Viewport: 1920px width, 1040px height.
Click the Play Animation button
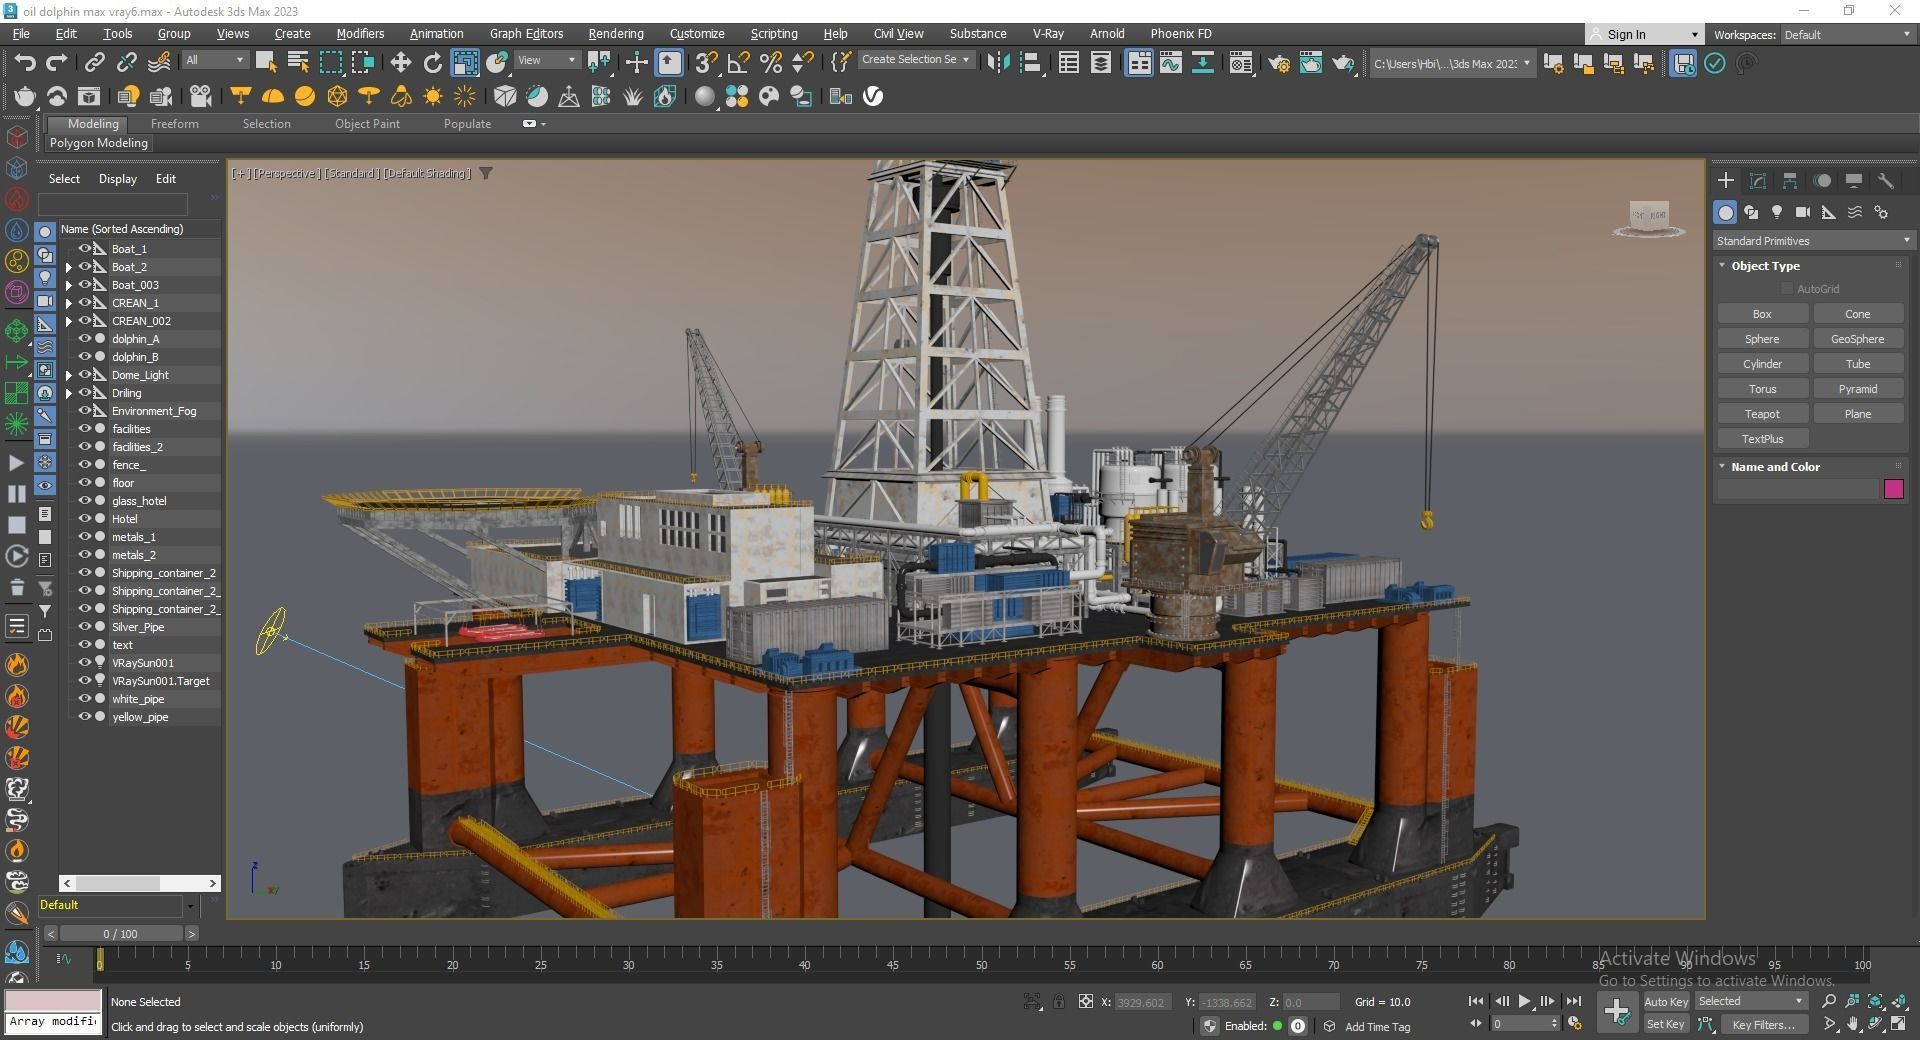coord(1524,1001)
